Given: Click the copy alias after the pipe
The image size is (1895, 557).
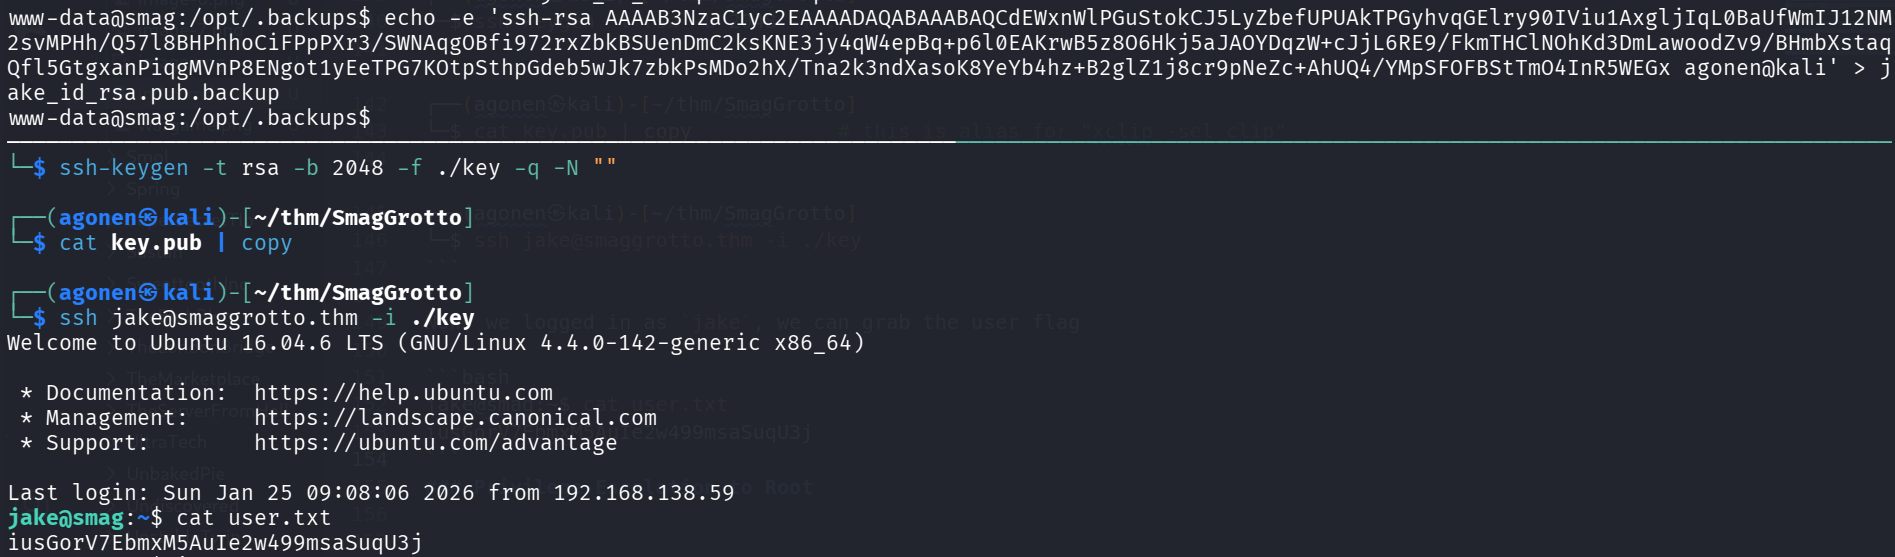Looking at the screenshot, I should tap(267, 243).
